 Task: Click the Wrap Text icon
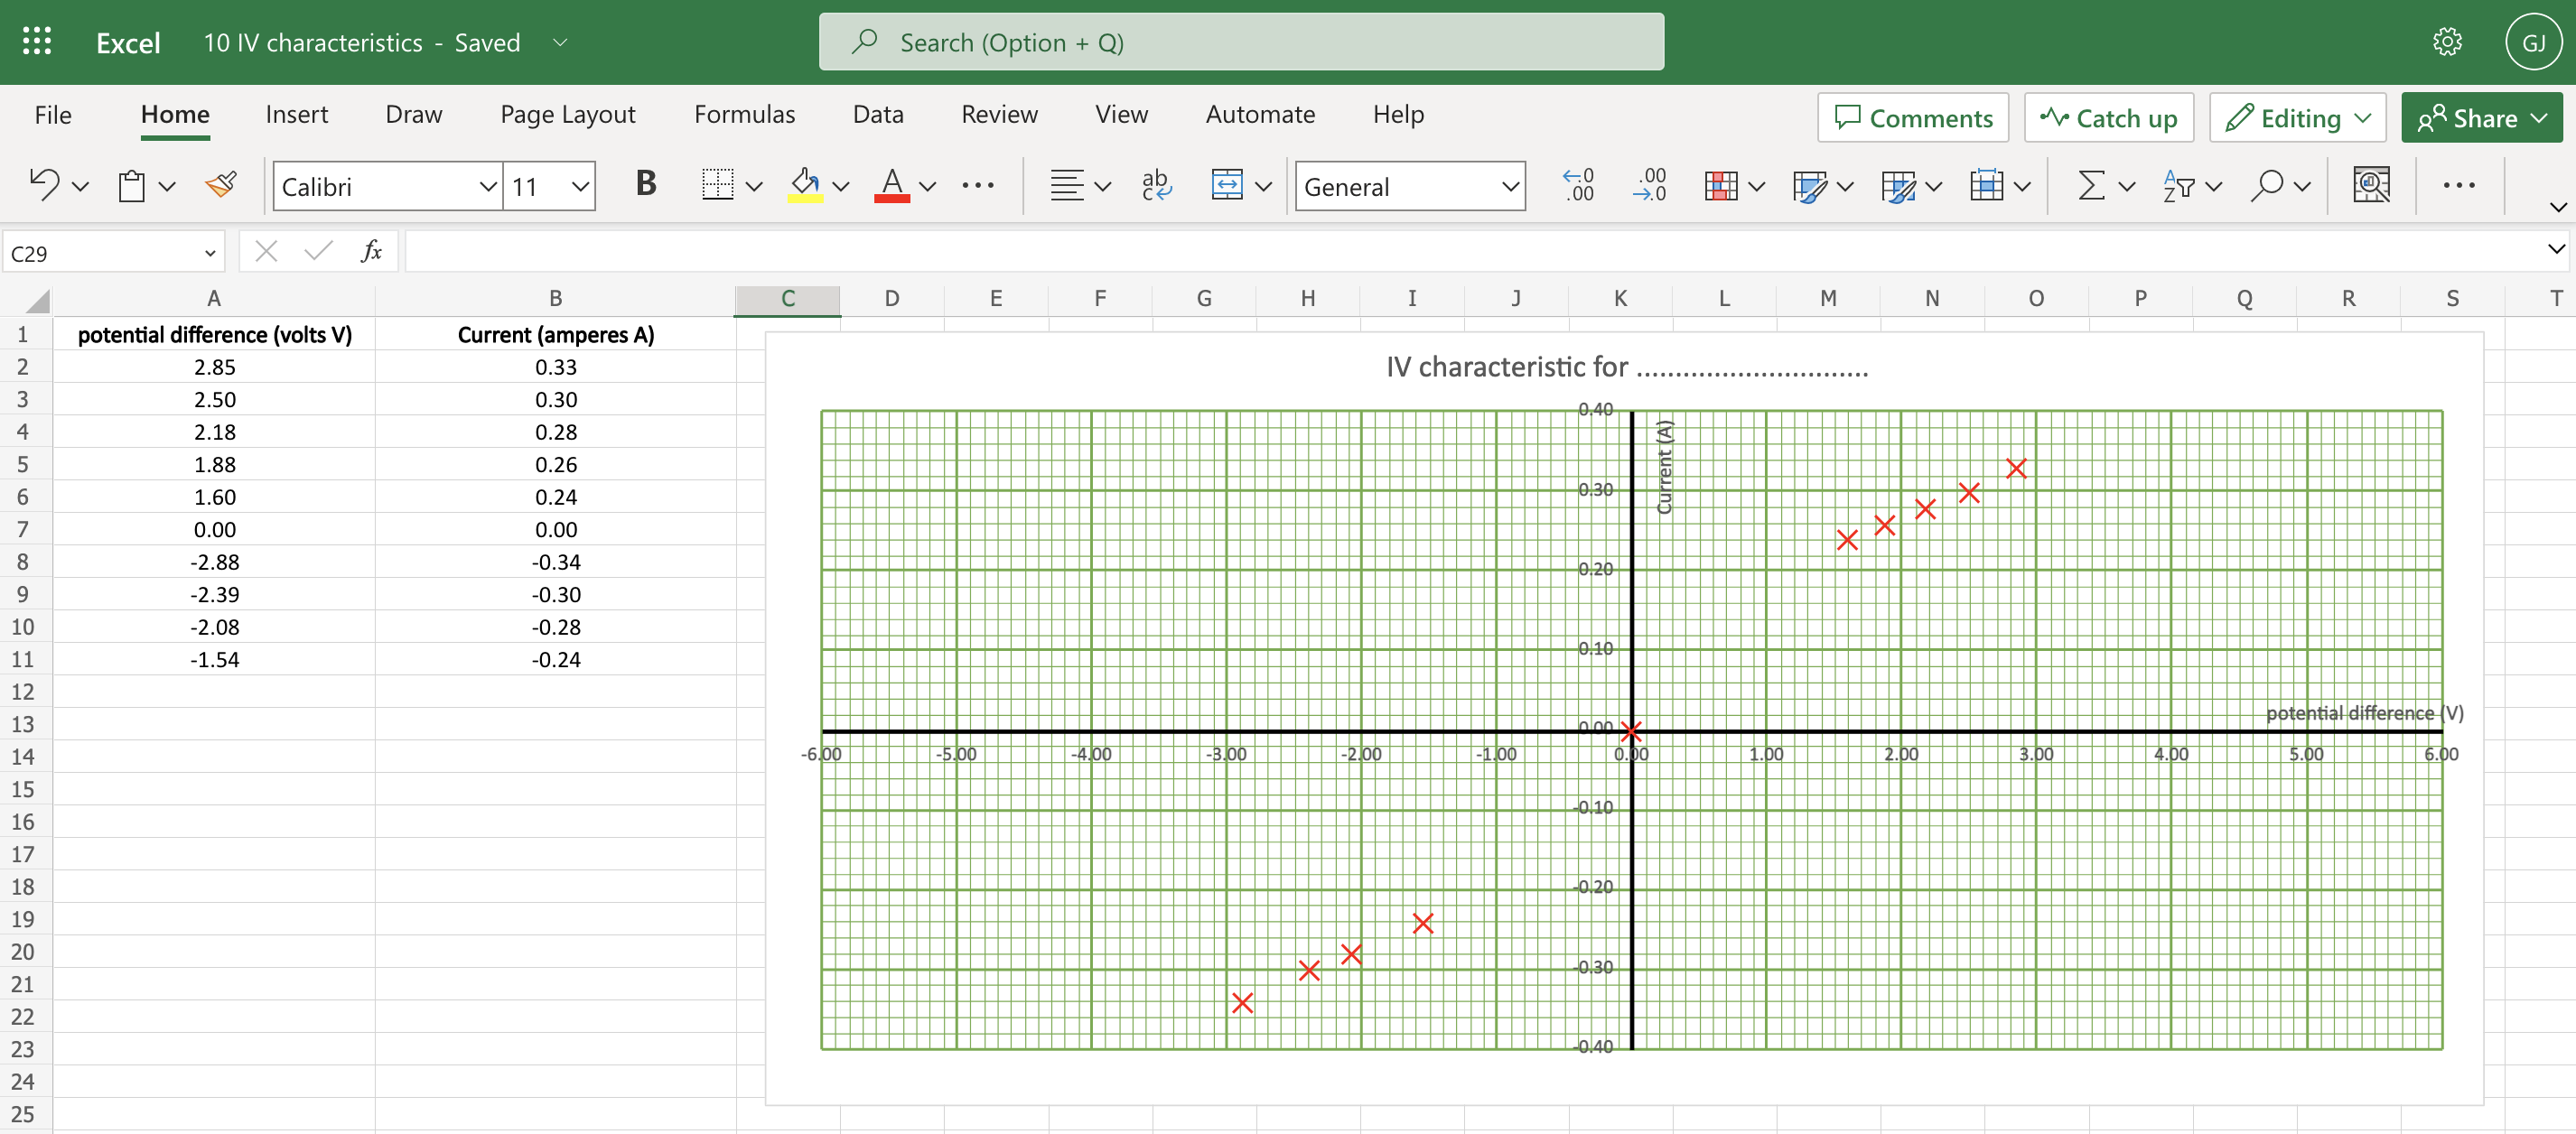(x=1156, y=186)
